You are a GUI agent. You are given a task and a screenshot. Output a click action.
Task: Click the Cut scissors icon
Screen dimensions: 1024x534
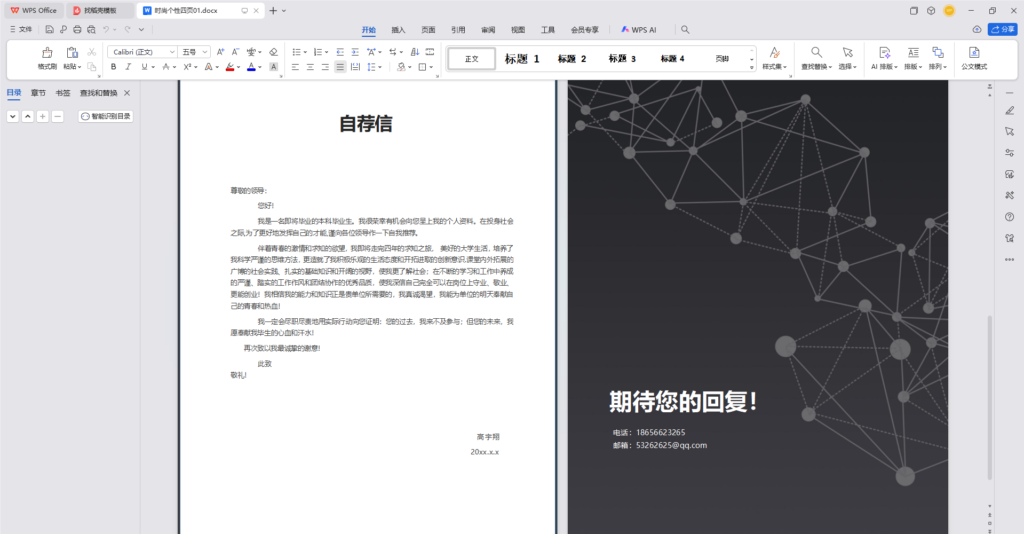91,52
